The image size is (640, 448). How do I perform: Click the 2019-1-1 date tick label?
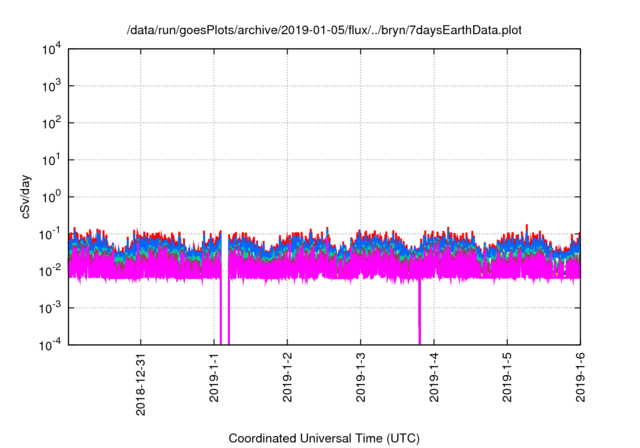[214, 378]
